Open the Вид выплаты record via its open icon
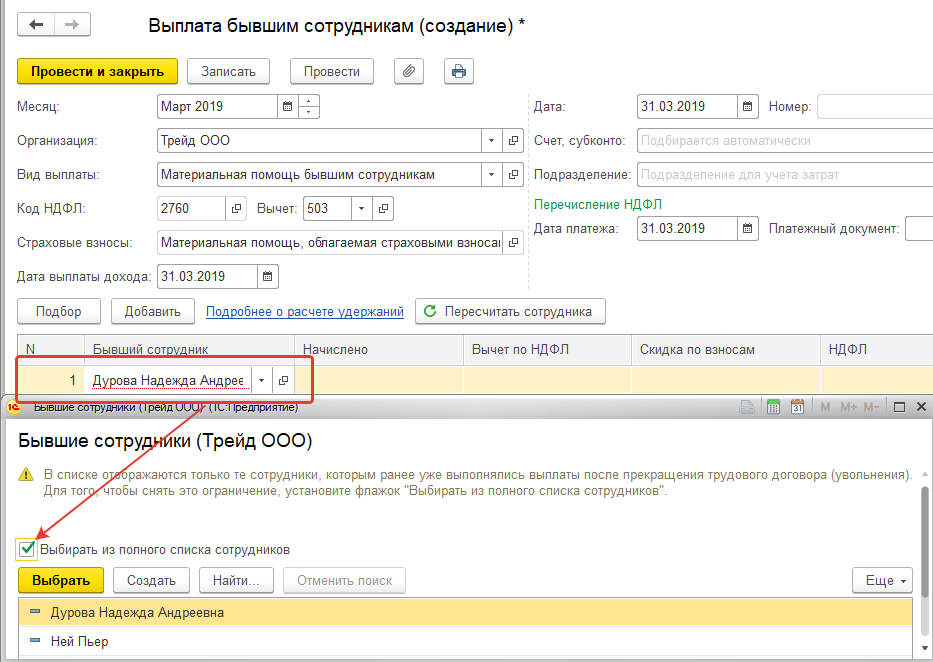This screenshot has width=933, height=662. coord(513,174)
